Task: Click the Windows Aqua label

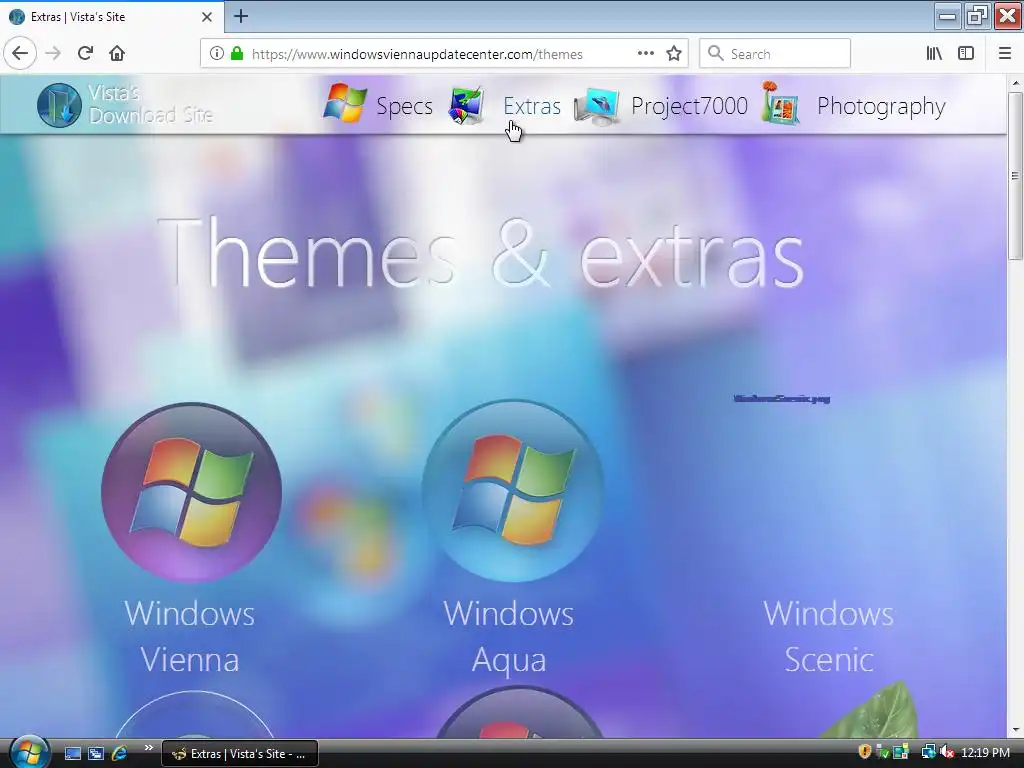Action: [x=509, y=636]
